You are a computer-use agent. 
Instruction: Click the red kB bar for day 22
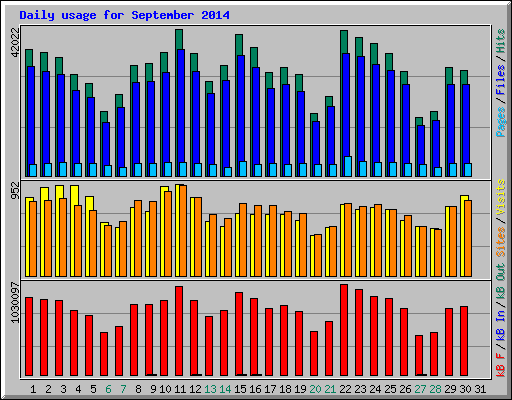point(344,330)
